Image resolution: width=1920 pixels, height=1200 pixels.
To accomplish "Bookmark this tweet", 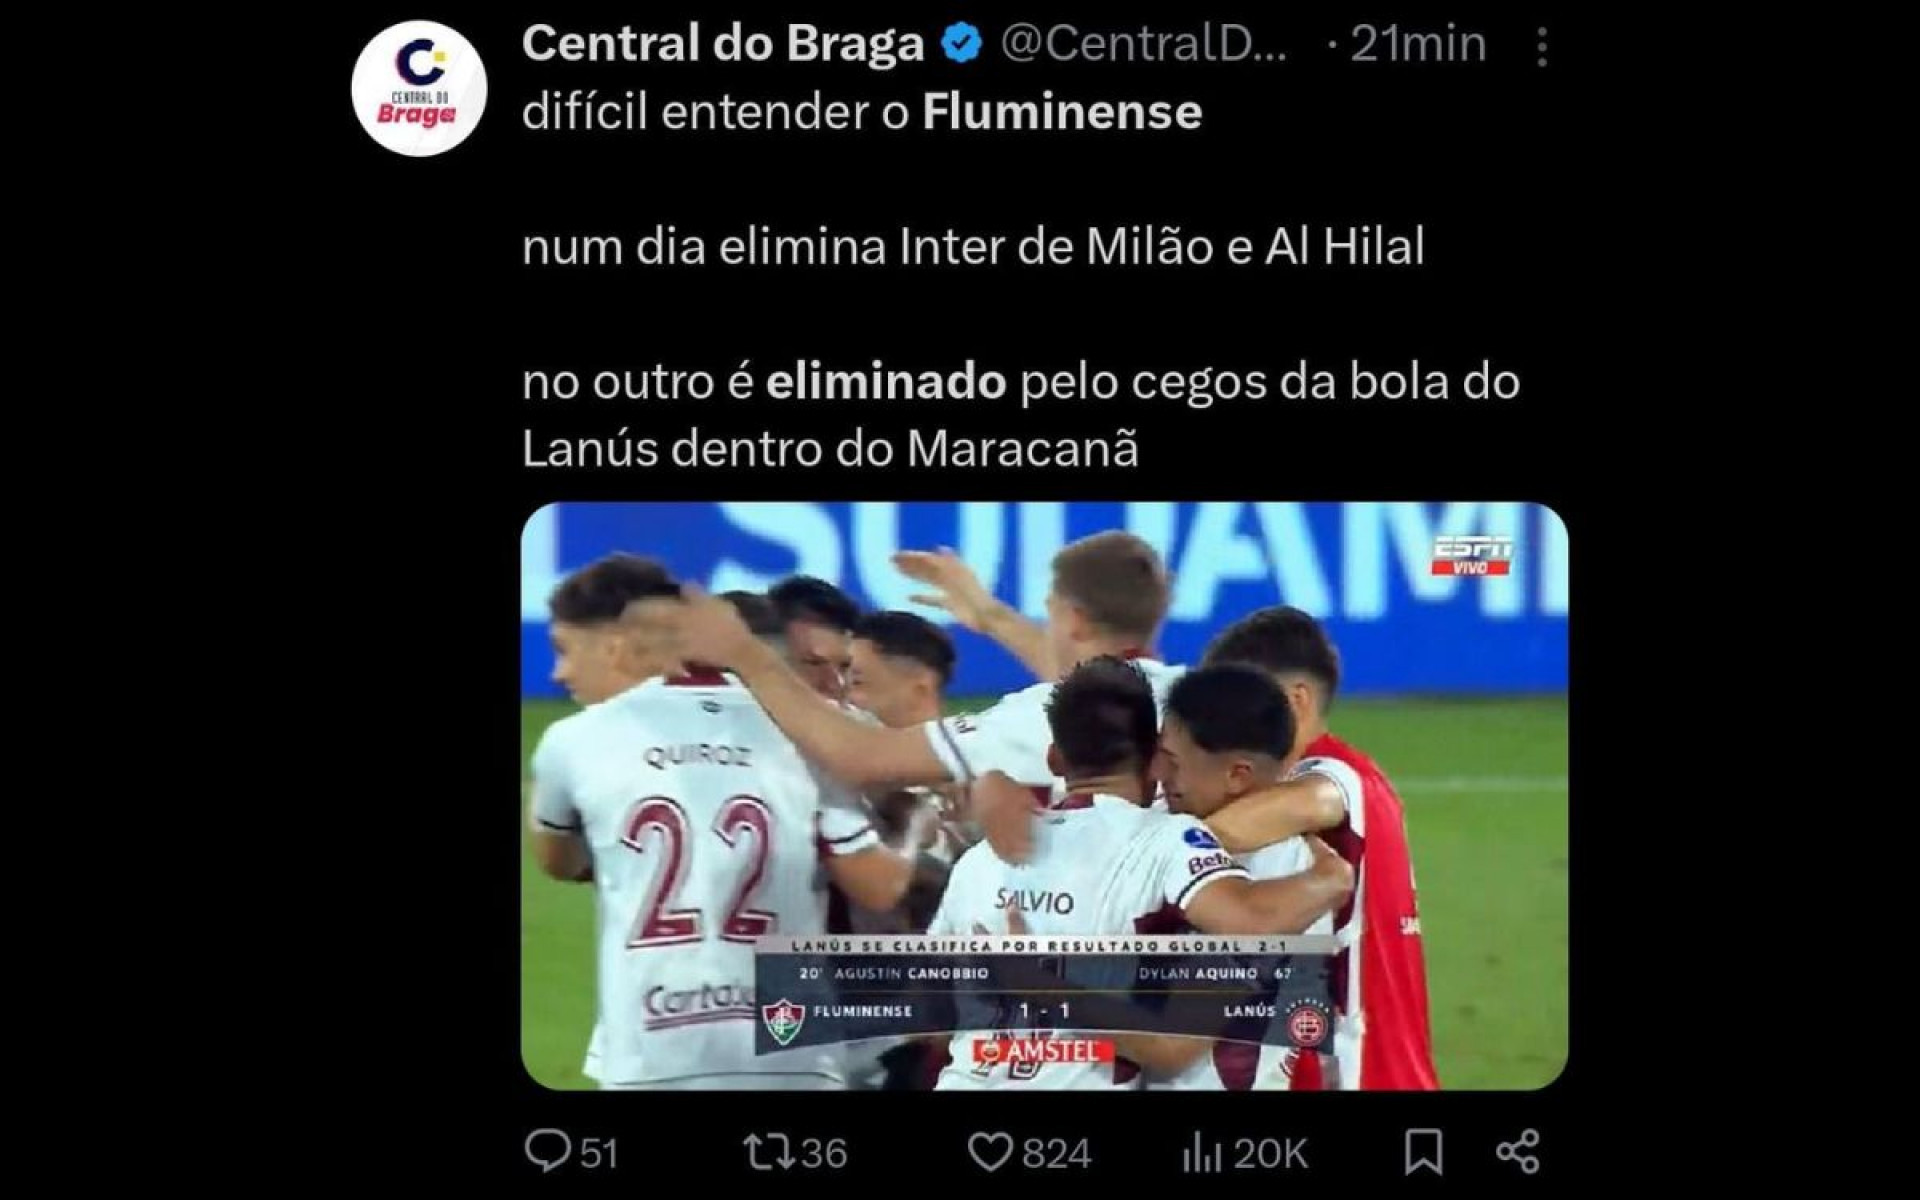I will 1423,1152.
